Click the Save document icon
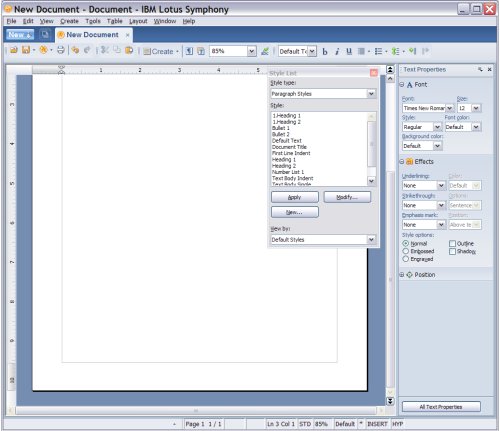 [26, 50]
